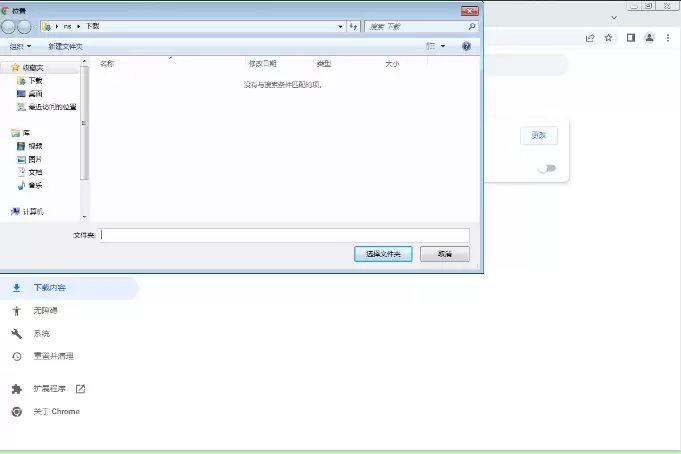Click the 新建文件夹 button
The height and width of the screenshot is (454, 681).
point(66,46)
